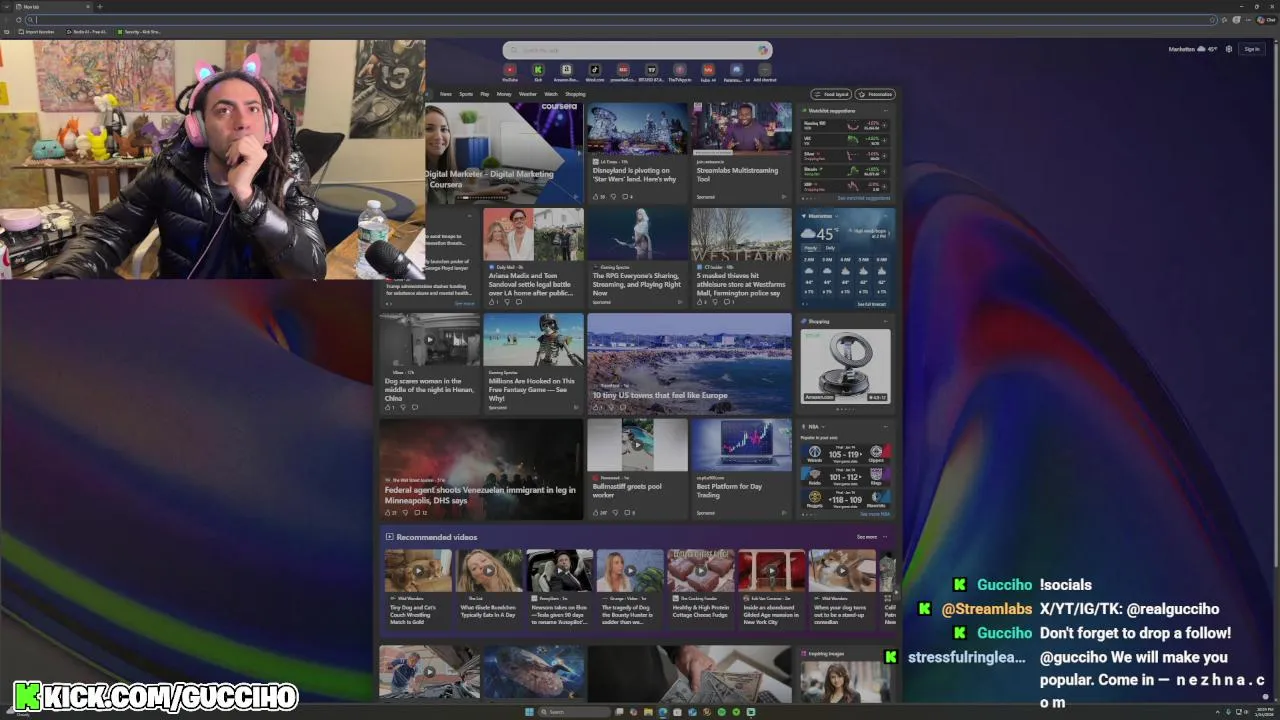The image size is (1280, 720).
Task: Open the TikTok shortcut tile
Action: (594, 71)
